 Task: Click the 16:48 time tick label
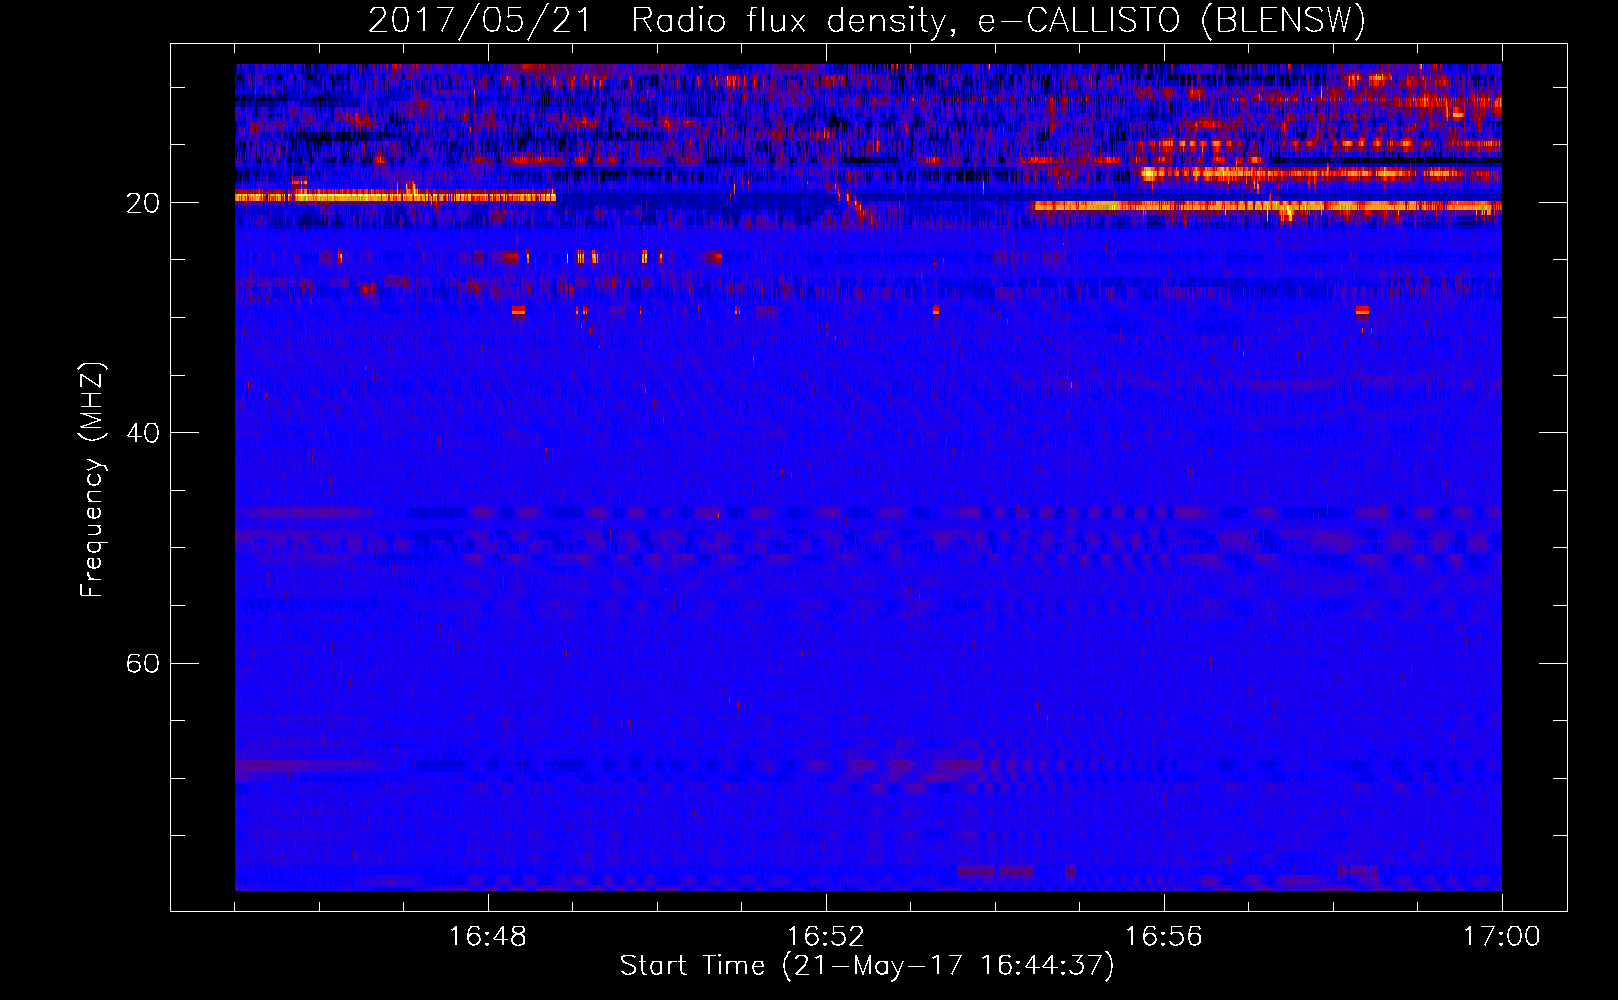[x=488, y=937]
